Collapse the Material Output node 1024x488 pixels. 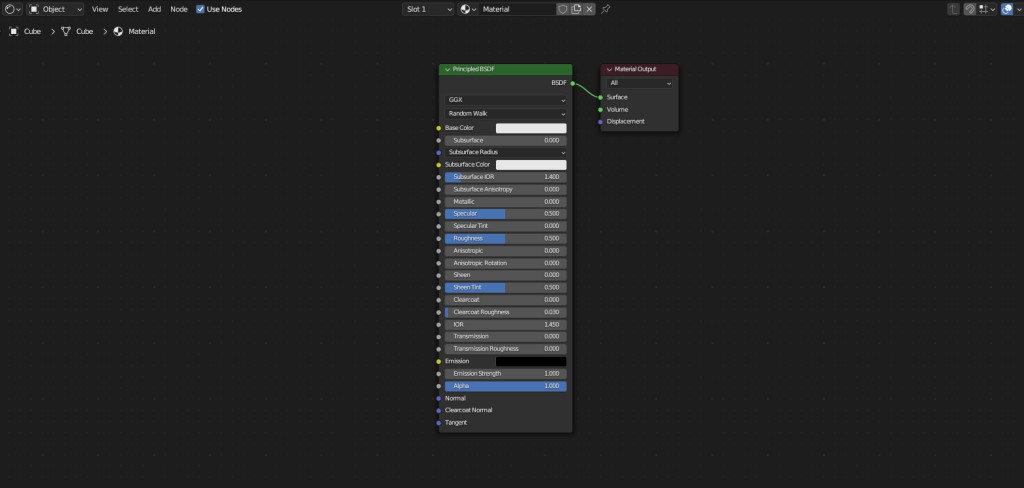[608, 69]
